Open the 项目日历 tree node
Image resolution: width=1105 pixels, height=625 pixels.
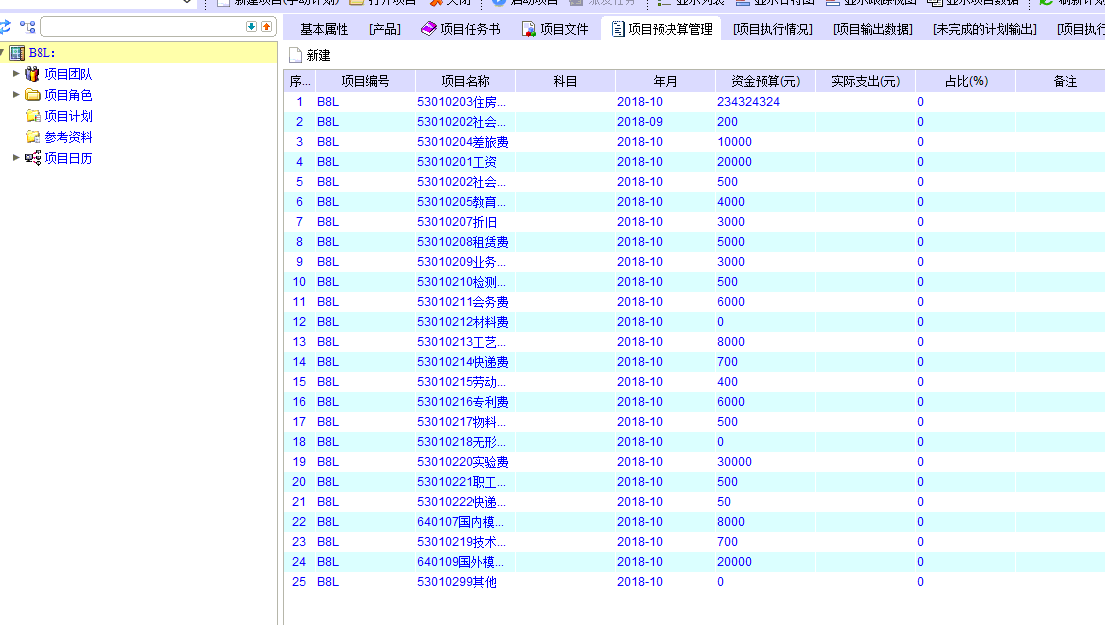pos(68,159)
